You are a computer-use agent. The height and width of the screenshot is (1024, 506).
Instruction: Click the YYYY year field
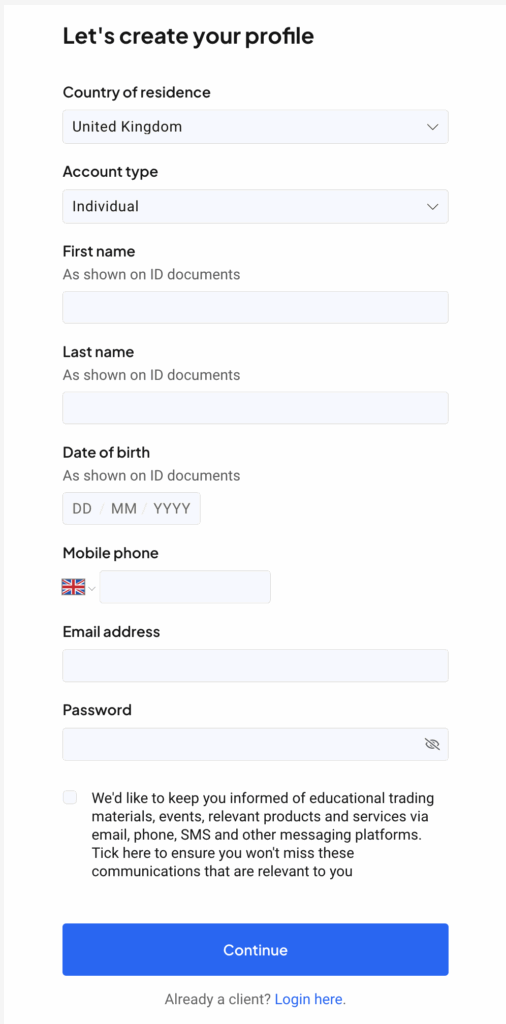click(172, 509)
